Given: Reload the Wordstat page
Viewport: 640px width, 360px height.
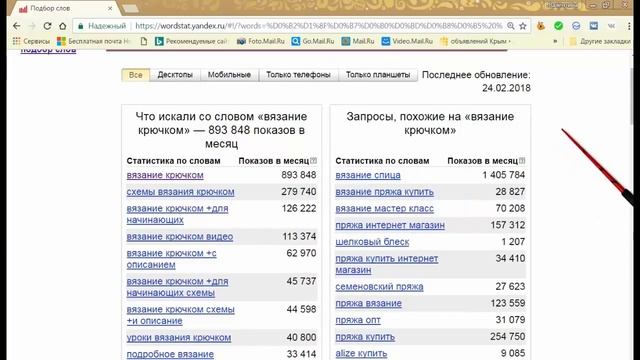Looking at the screenshot, I should pos(47,26).
